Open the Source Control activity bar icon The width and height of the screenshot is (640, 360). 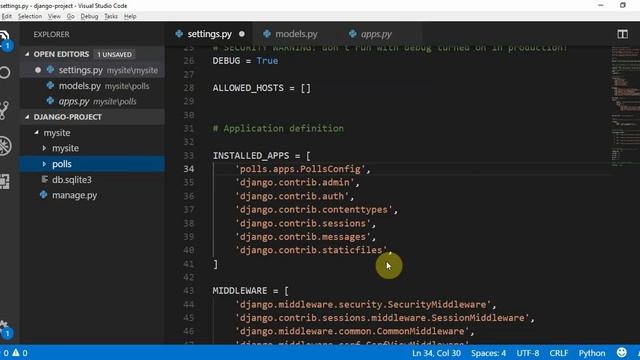4,110
